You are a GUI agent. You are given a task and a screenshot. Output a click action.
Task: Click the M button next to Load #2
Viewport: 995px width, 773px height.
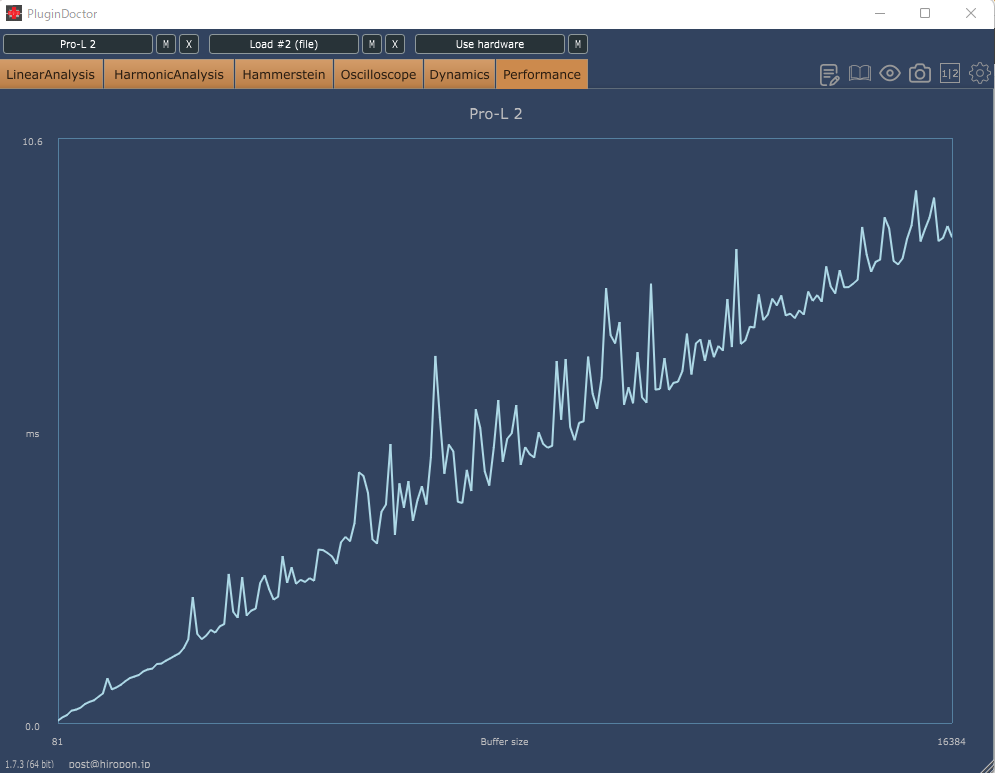click(371, 44)
